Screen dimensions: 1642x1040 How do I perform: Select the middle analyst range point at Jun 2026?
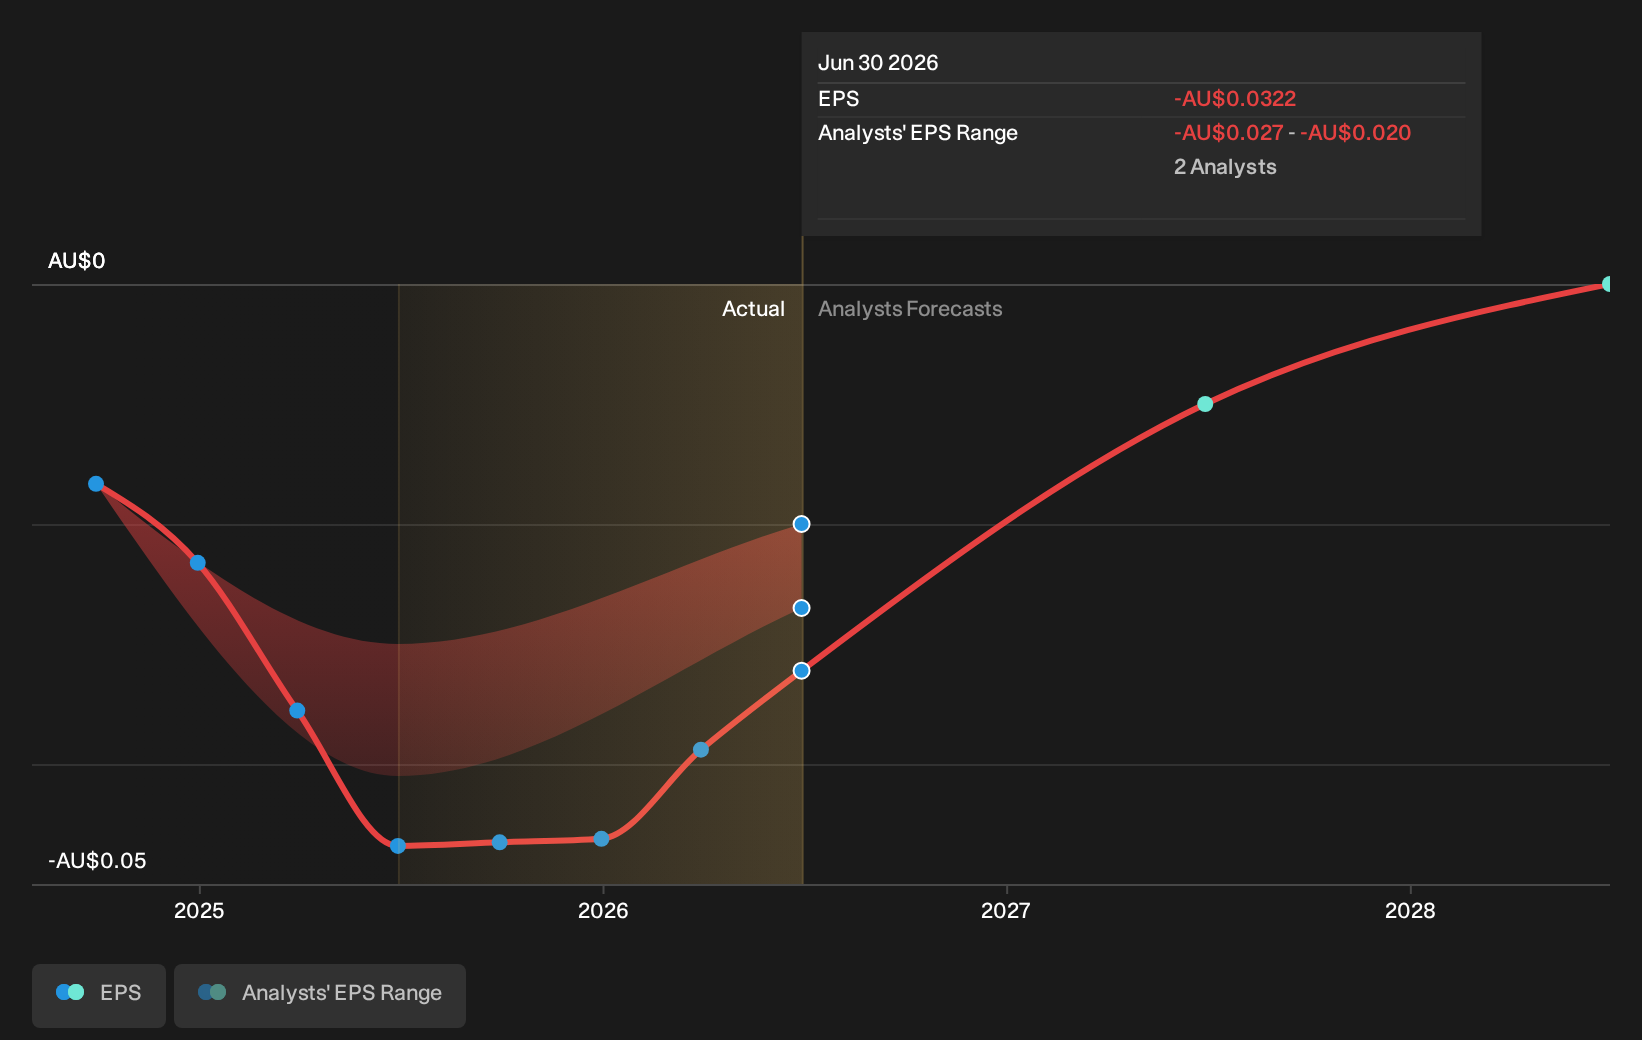point(801,608)
